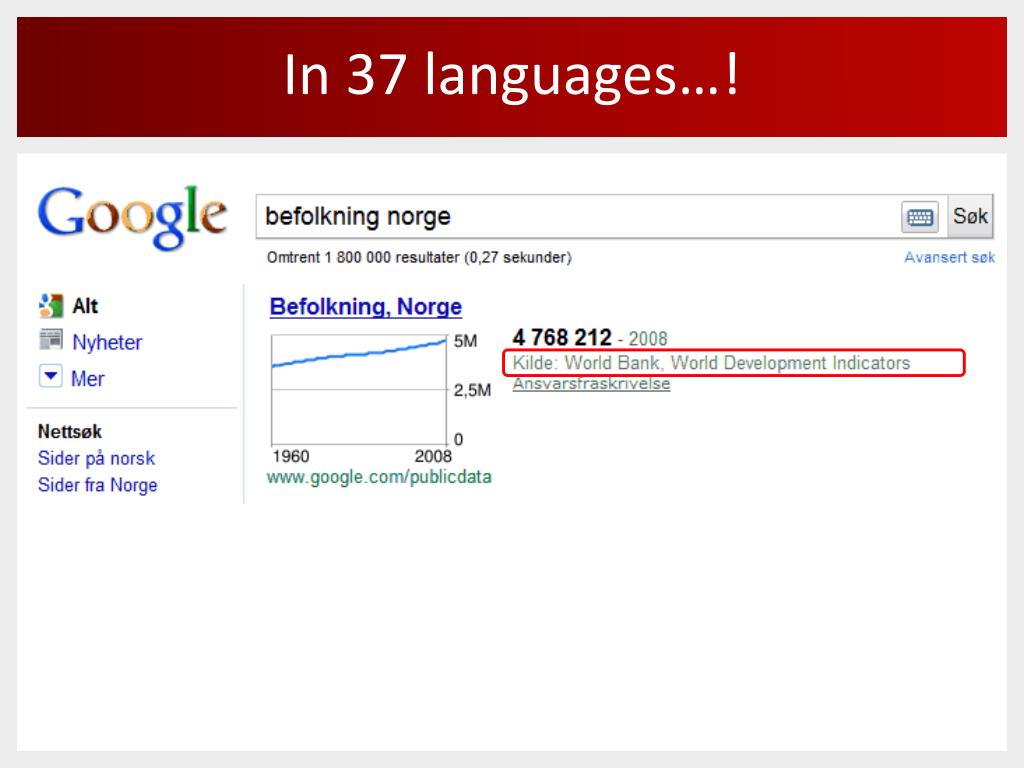The width and height of the screenshot is (1024, 768).
Task: Click the Kilde: World Bank source text
Action: [711, 362]
